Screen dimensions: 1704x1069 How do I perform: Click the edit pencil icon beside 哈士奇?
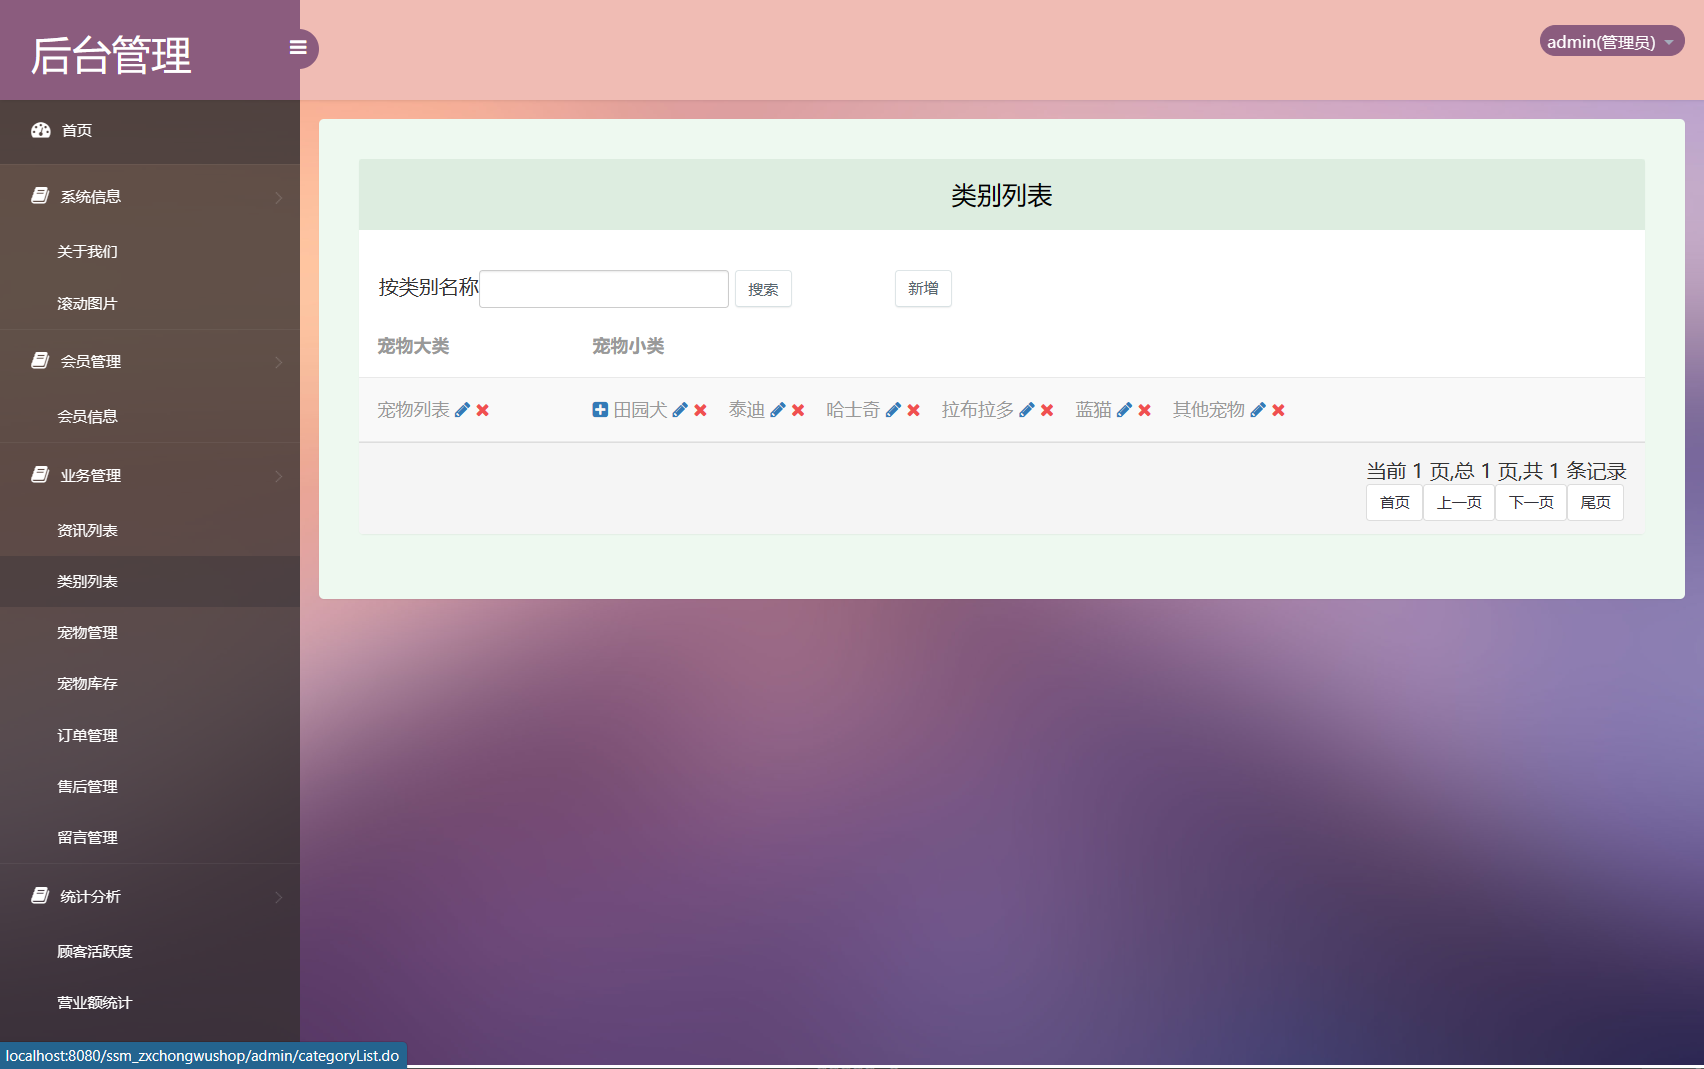click(x=893, y=409)
